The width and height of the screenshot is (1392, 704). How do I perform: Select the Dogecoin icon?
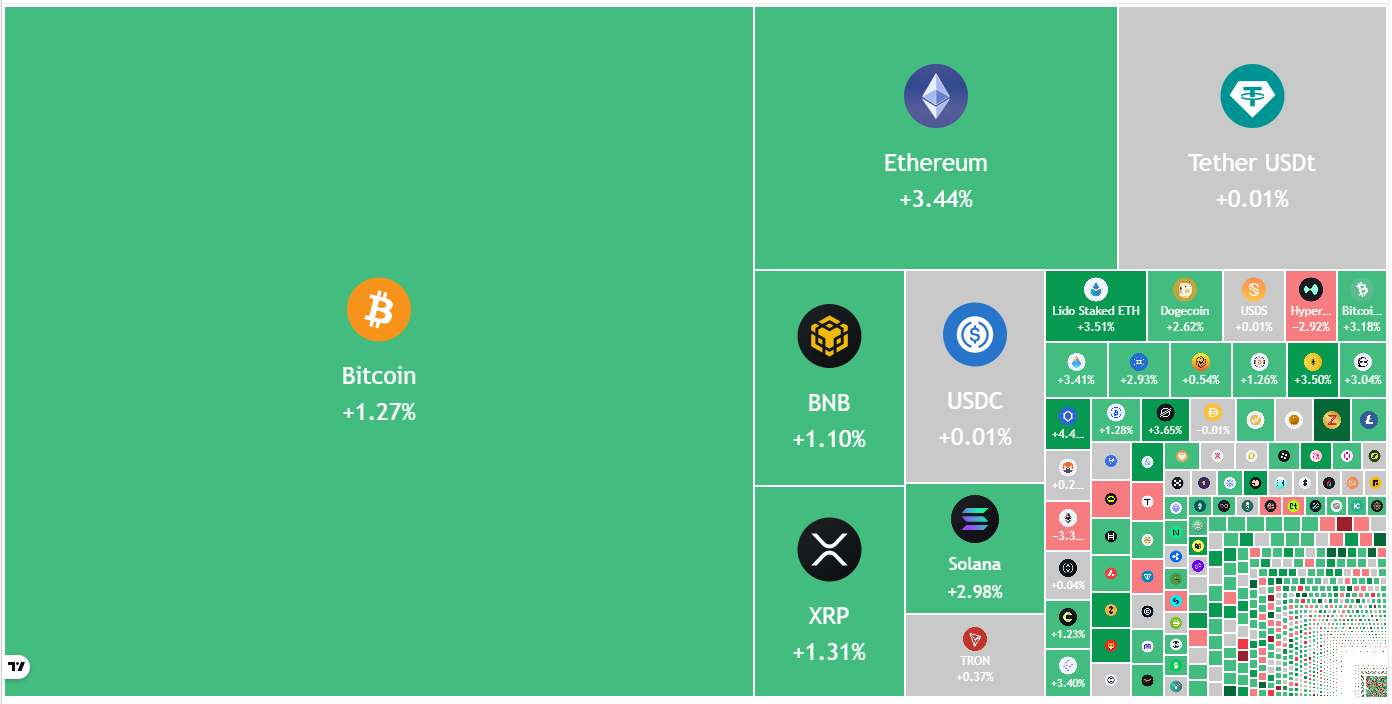1184,290
